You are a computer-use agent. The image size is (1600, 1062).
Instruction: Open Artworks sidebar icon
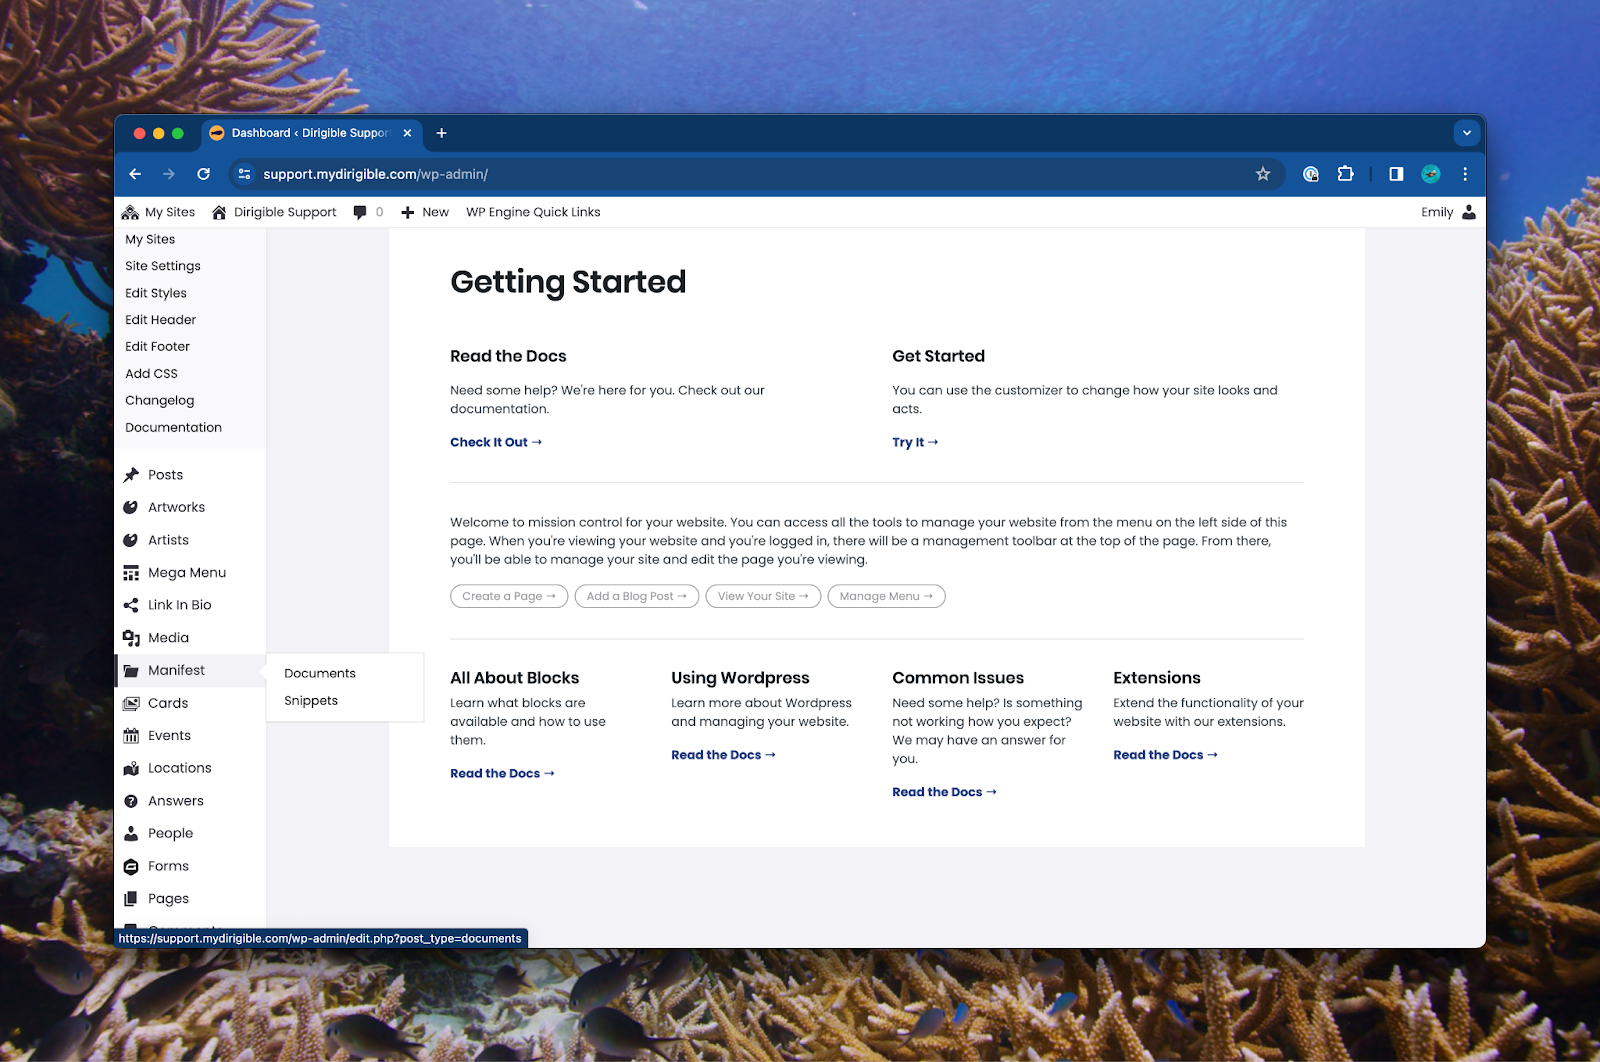131,507
